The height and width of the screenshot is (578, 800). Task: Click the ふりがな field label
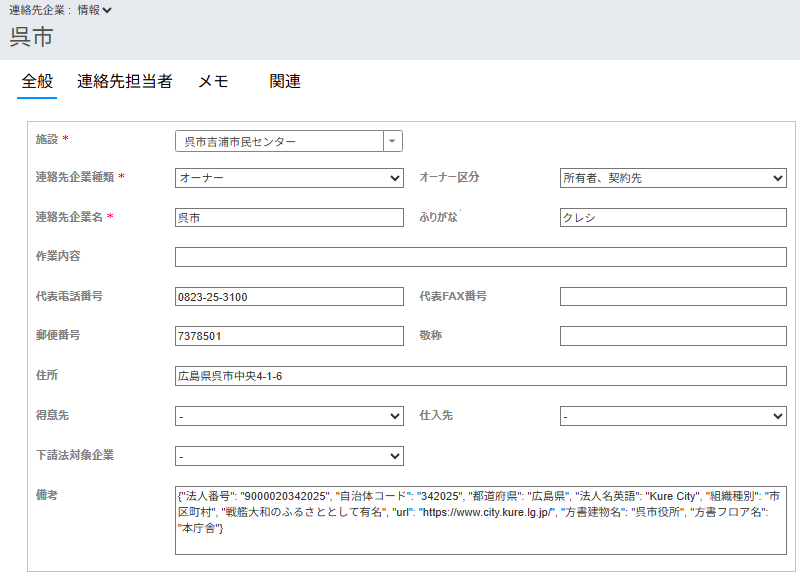click(x=438, y=217)
